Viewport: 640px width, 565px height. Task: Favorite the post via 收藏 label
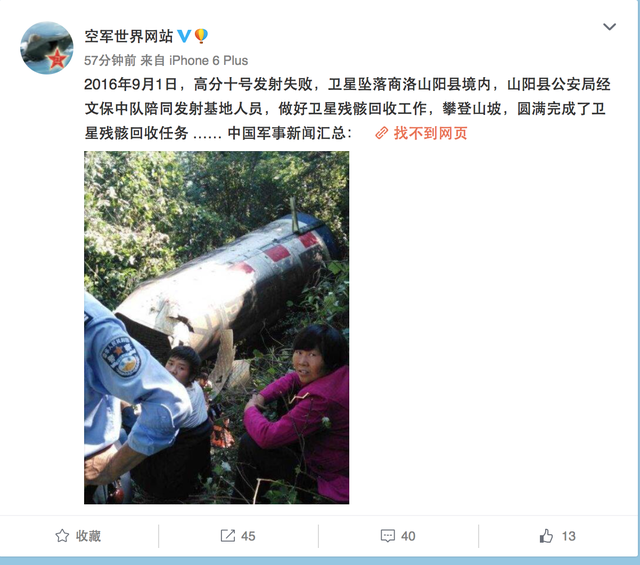[x=88, y=536]
